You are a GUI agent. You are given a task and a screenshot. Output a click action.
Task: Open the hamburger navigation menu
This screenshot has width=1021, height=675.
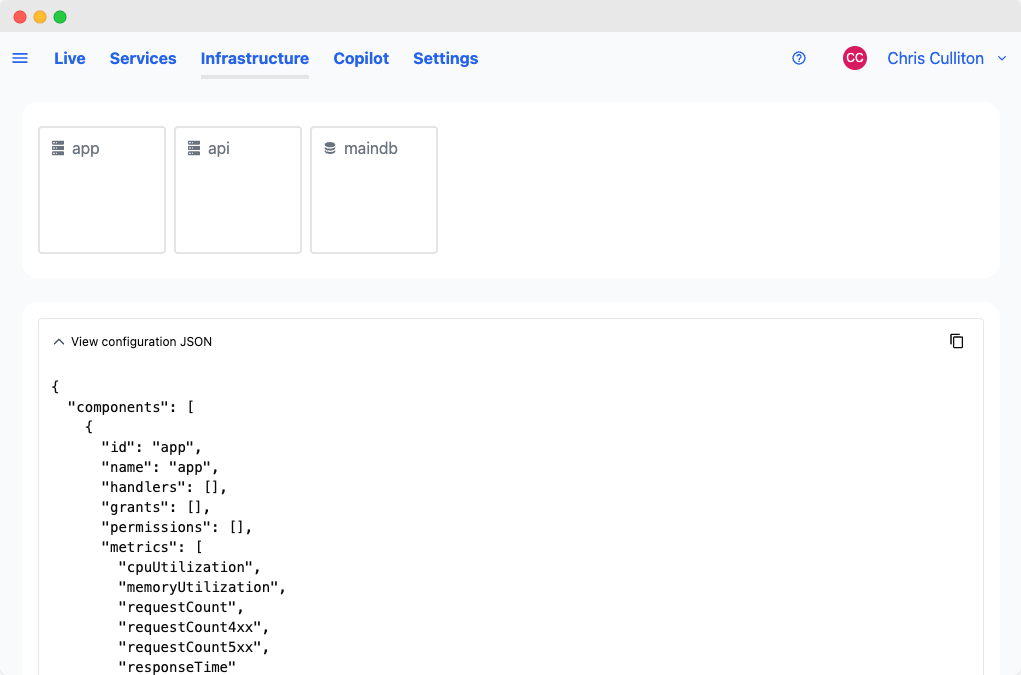[20, 59]
